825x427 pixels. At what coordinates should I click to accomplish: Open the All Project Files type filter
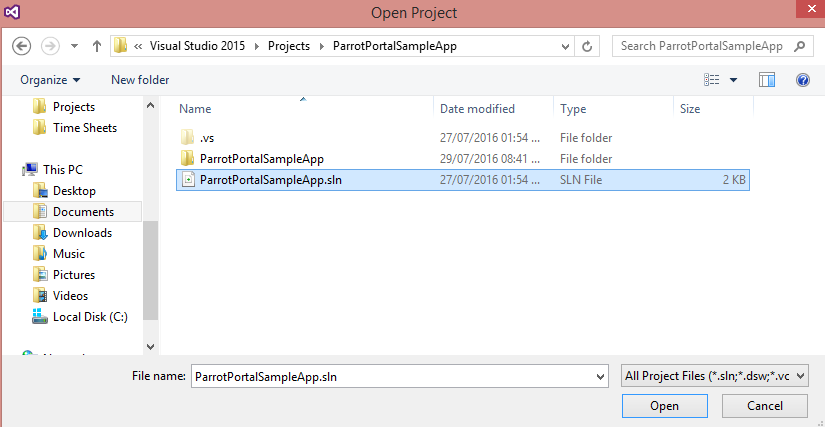pyautogui.click(x=715, y=377)
